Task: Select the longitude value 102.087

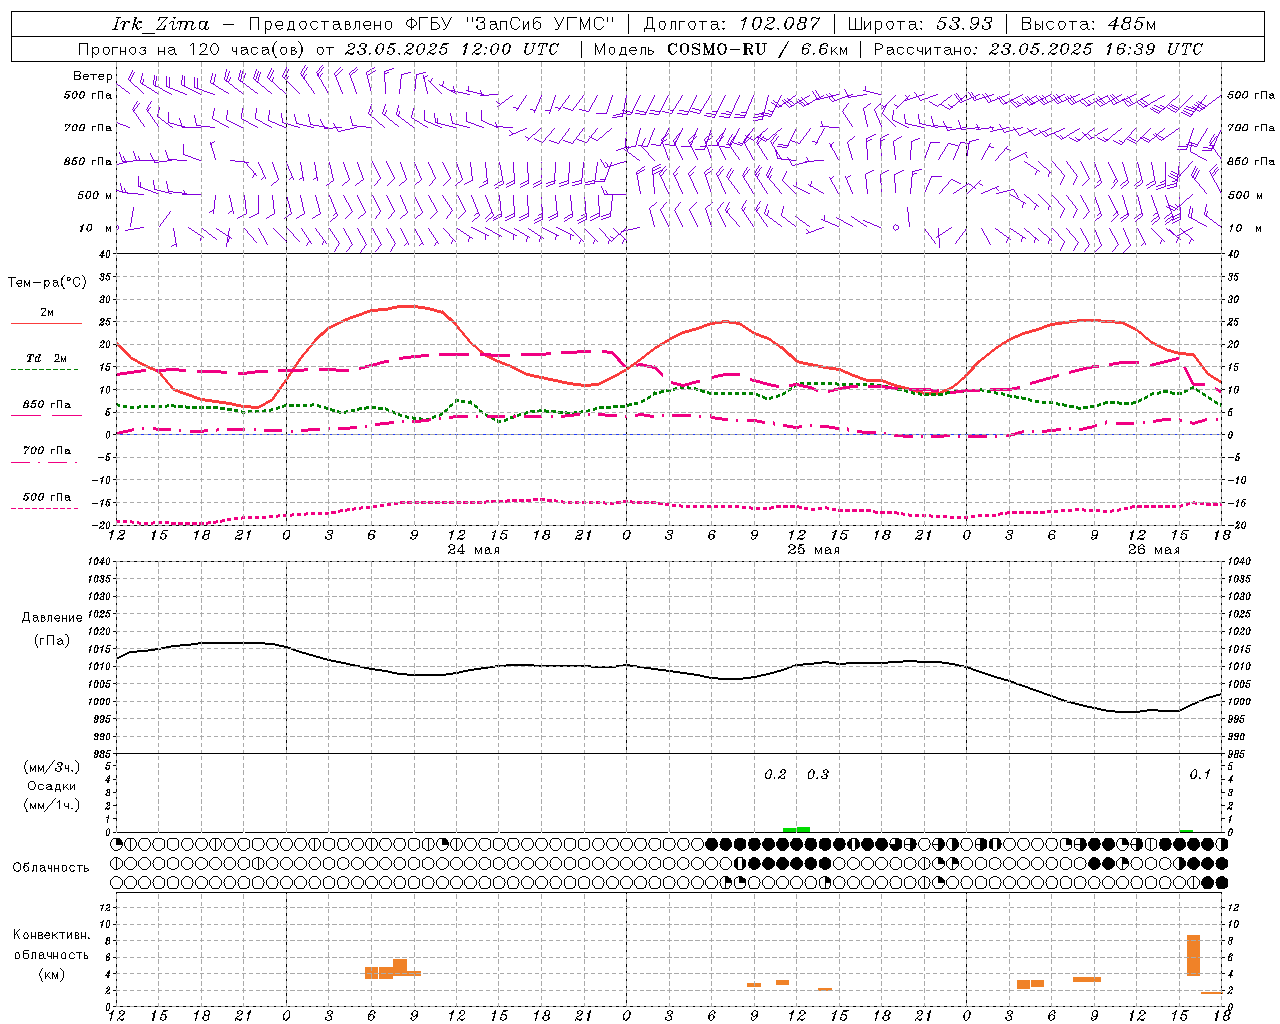Action: tap(779, 24)
